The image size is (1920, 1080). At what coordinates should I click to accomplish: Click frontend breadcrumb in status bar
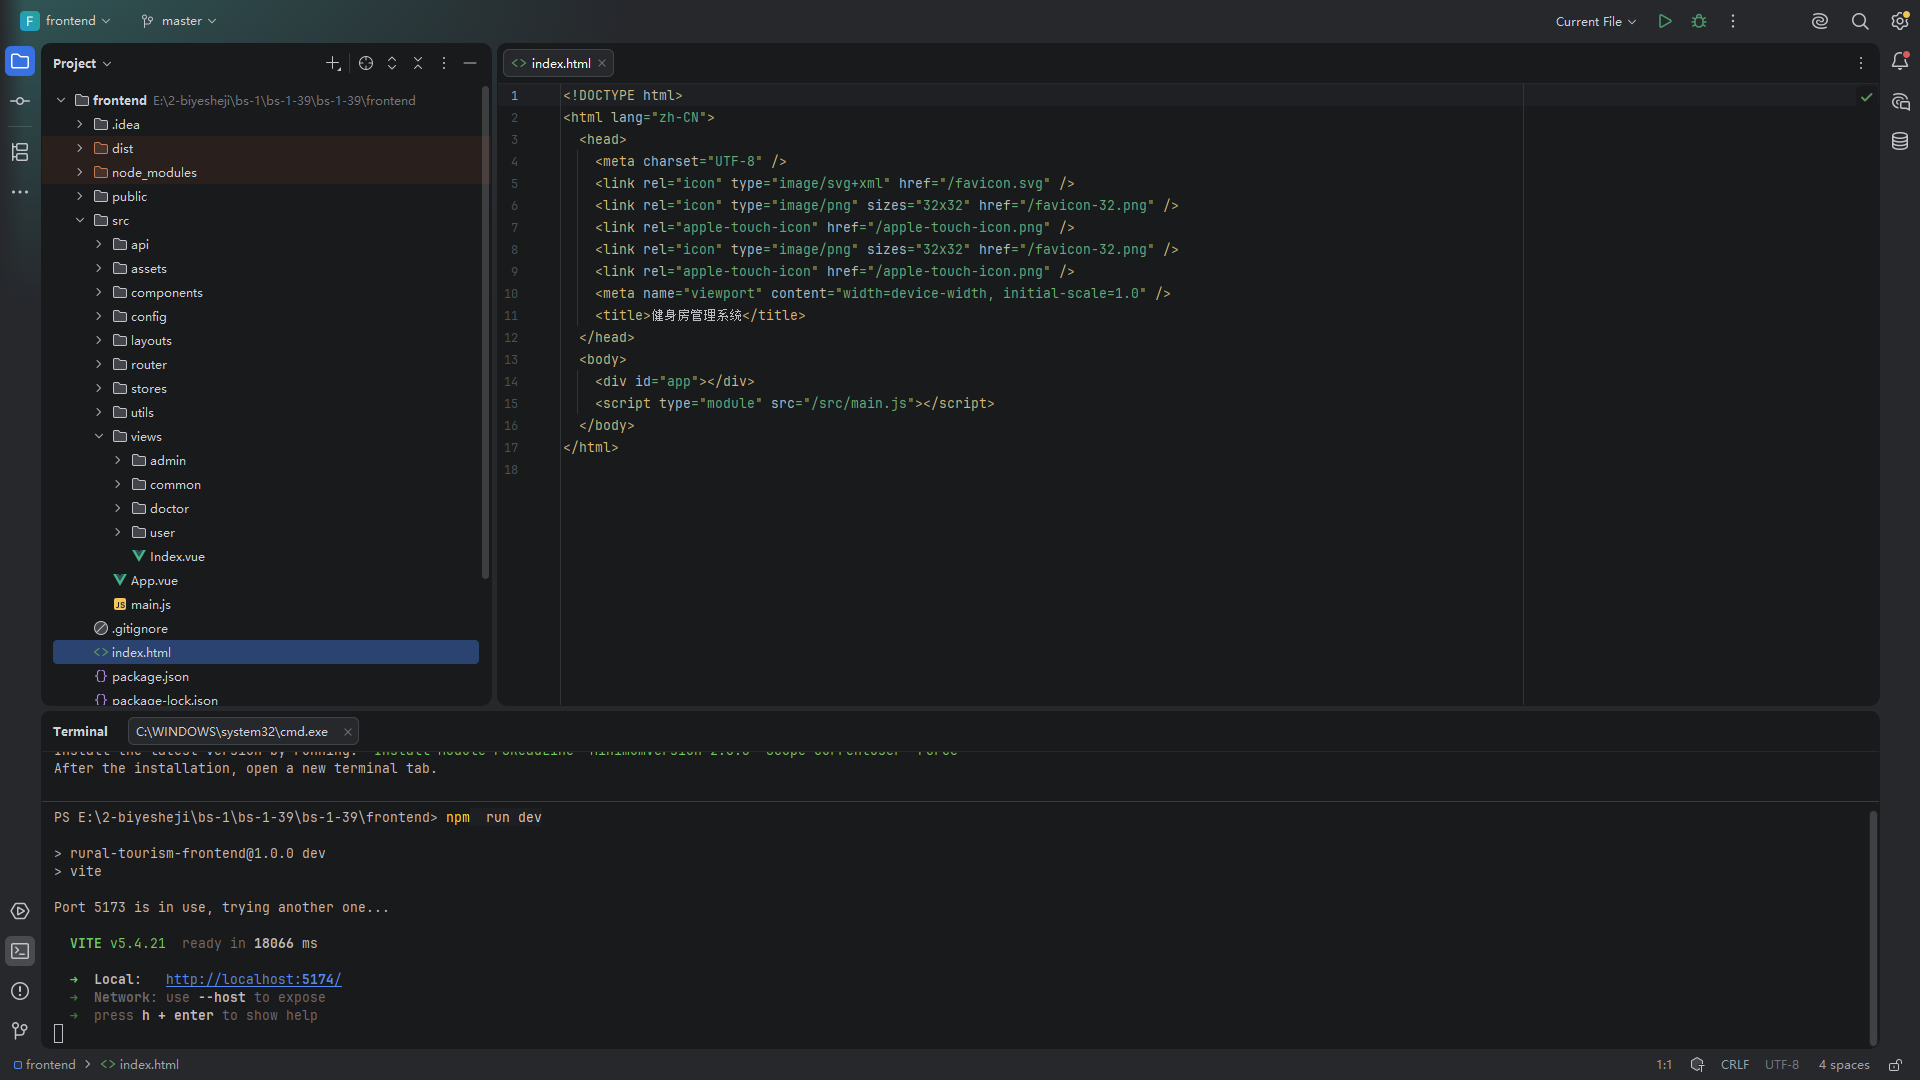pos(45,1065)
